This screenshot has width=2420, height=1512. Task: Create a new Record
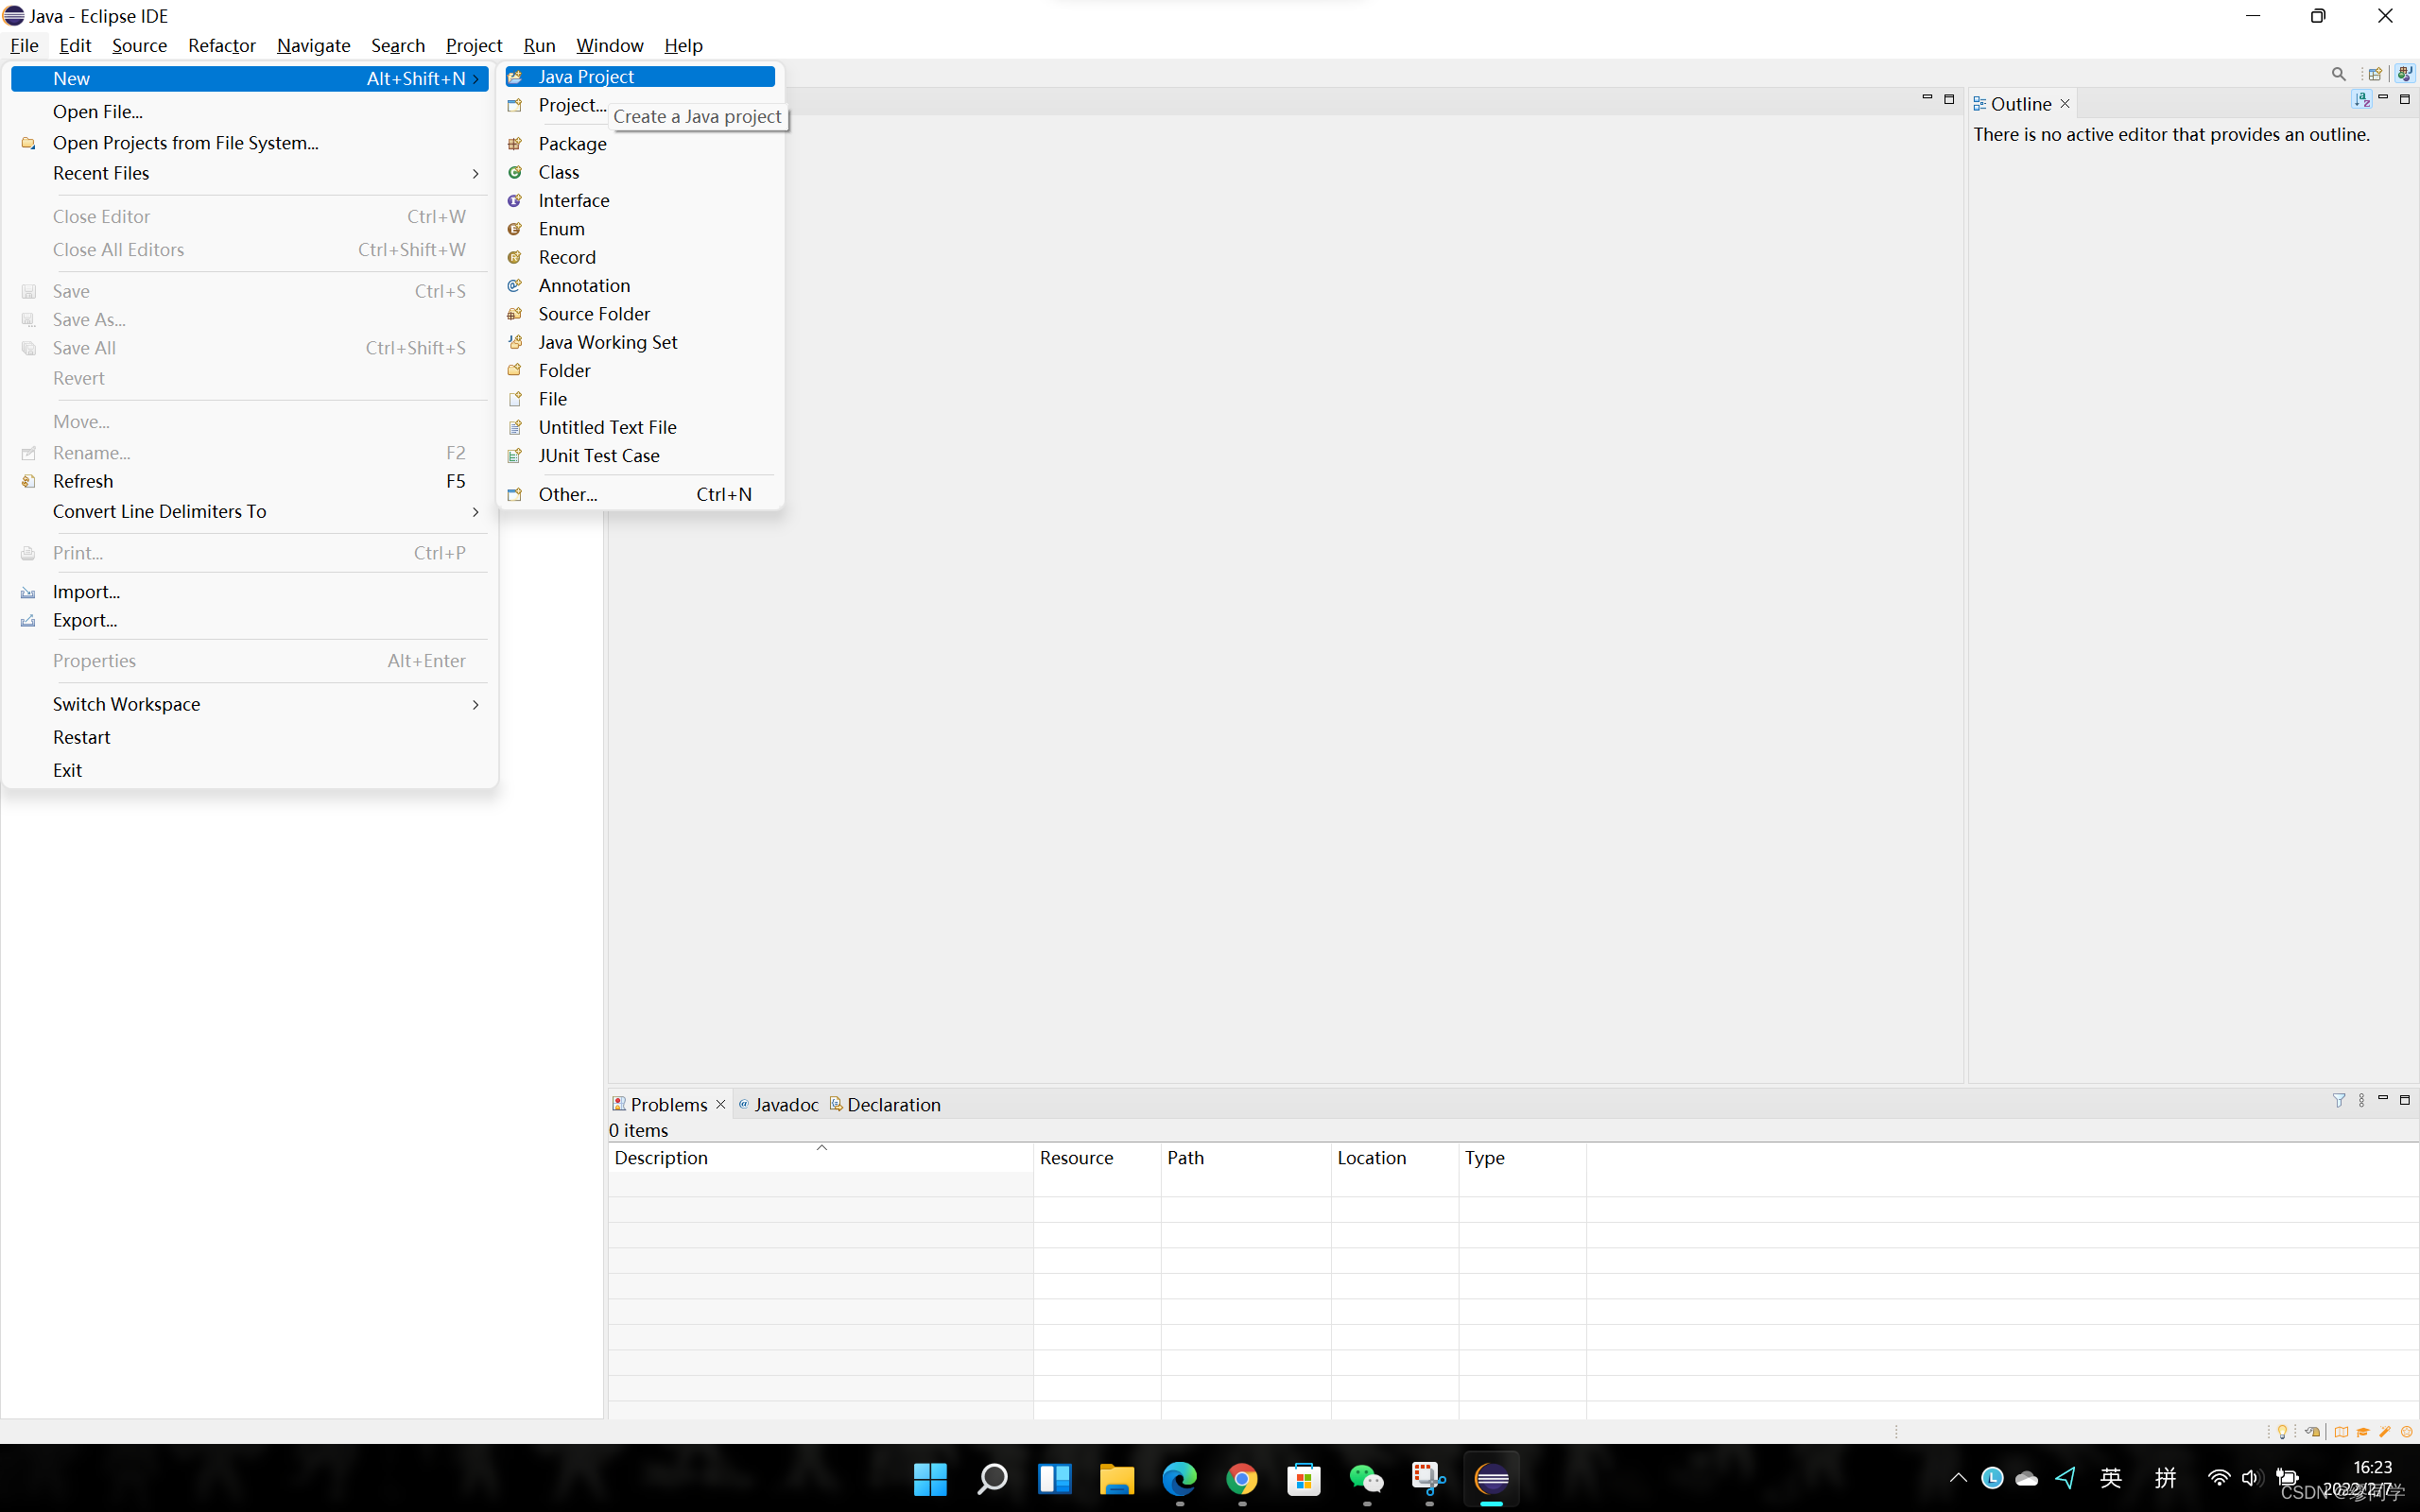click(640, 257)
